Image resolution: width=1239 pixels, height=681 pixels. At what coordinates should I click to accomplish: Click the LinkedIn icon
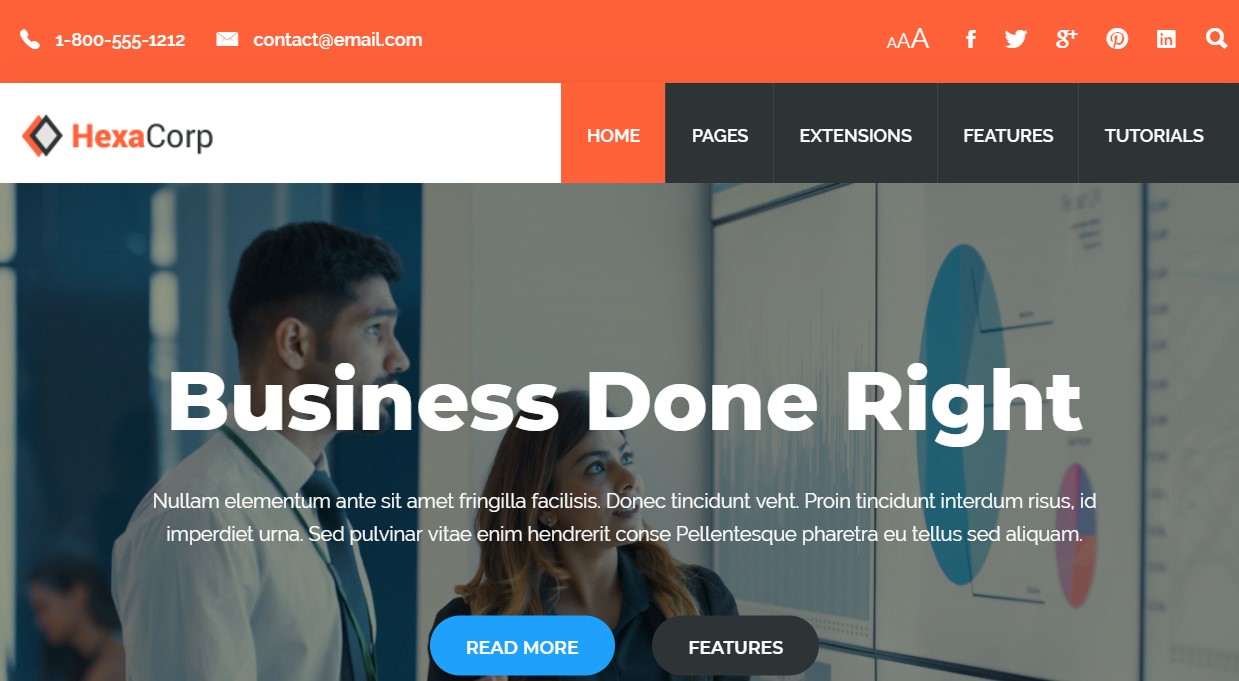(1166, 39)
